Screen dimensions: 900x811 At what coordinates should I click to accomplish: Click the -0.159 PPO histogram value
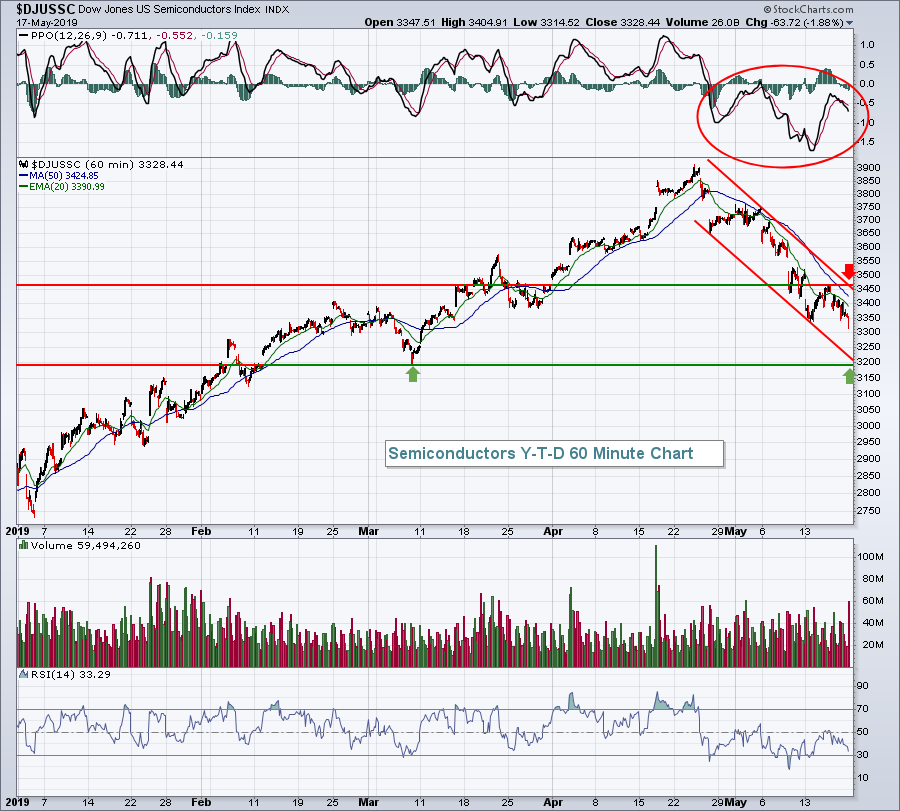pyautogui.click(x=219, y=36)
